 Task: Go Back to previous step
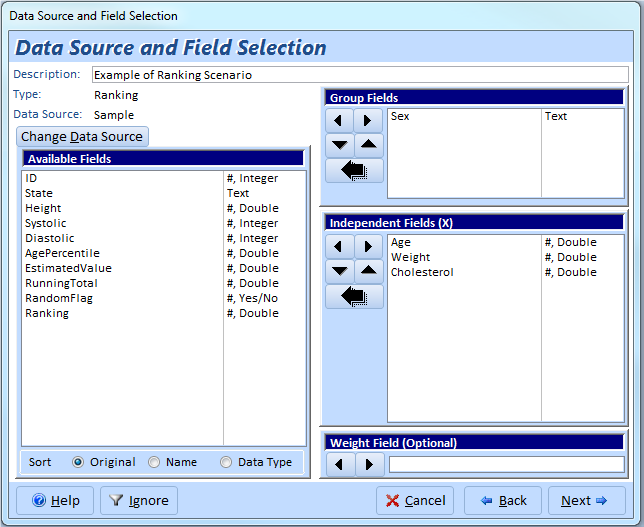(x=503, y=500)
